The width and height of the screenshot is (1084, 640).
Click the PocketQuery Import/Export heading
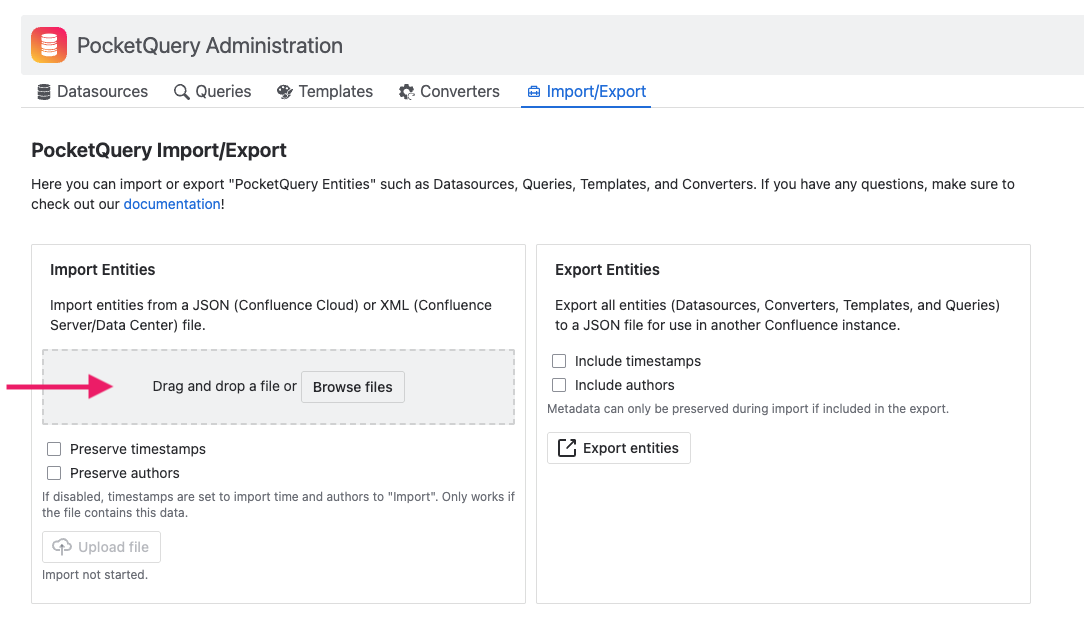coord(159,151)
